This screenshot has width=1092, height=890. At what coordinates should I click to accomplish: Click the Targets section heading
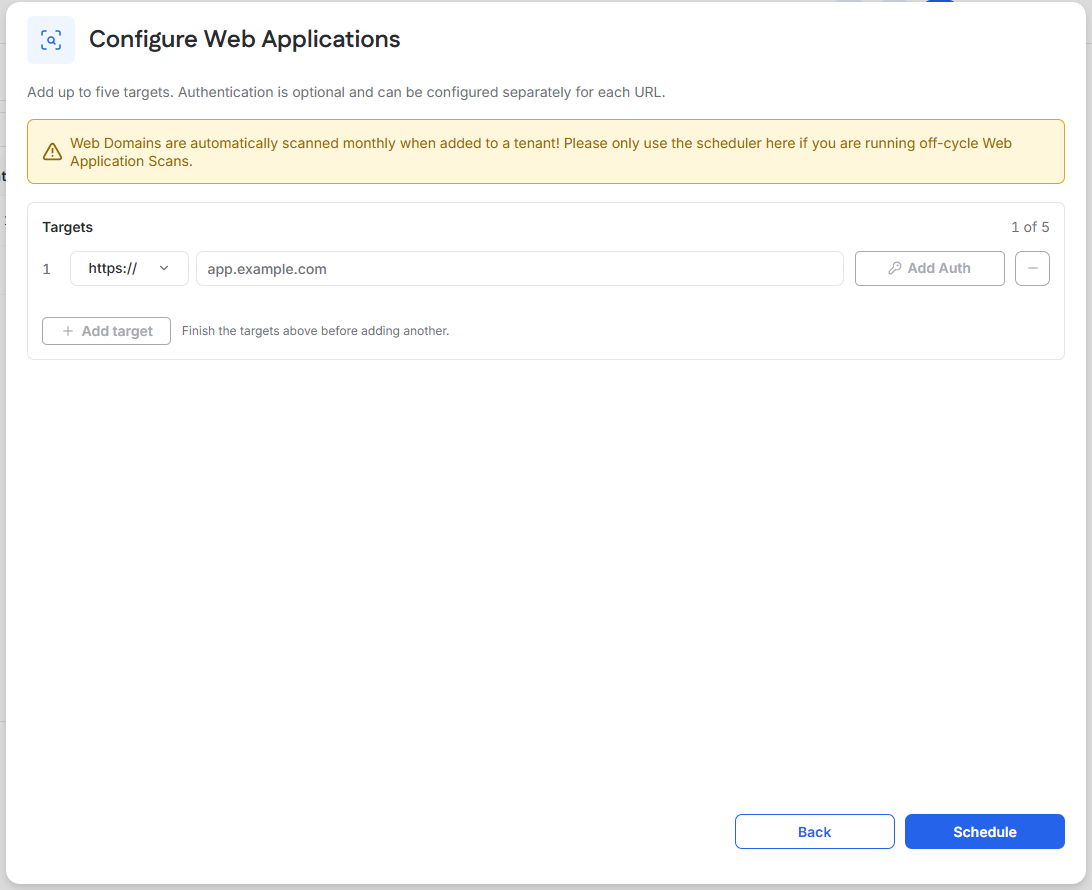[x=68, y=227]
